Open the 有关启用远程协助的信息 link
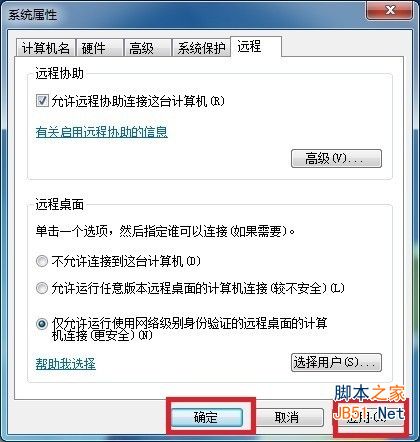420x442 pixels. 102,132
